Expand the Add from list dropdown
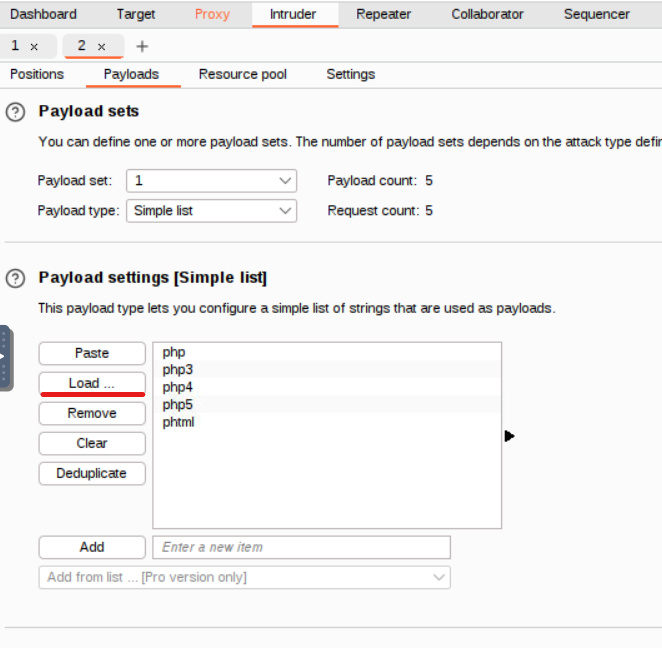The width and height of the screenshot is (662, 648). coord(244,577)
